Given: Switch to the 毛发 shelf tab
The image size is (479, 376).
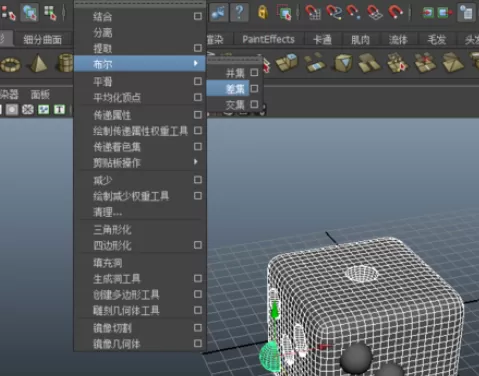Looking at the screenshot, I should [x=437, y=40].
